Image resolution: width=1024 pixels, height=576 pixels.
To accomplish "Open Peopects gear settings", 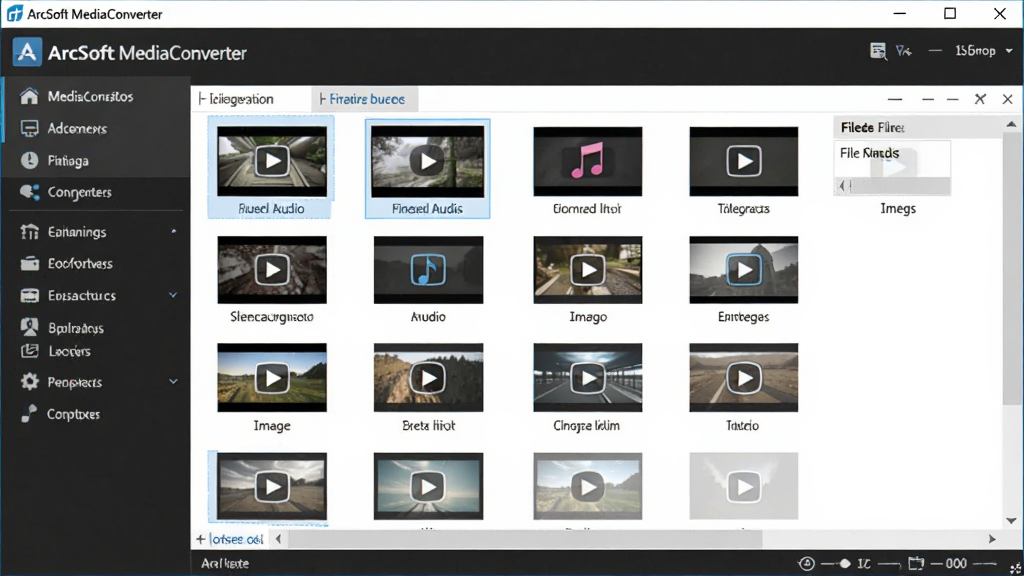I will [x=29, y=382].
